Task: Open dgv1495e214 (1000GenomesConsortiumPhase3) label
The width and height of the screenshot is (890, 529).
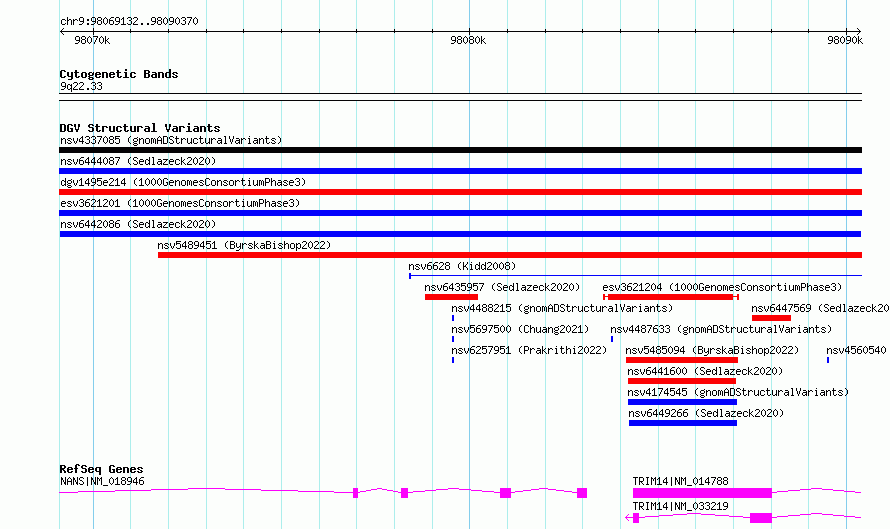Action: click(183, 182)
